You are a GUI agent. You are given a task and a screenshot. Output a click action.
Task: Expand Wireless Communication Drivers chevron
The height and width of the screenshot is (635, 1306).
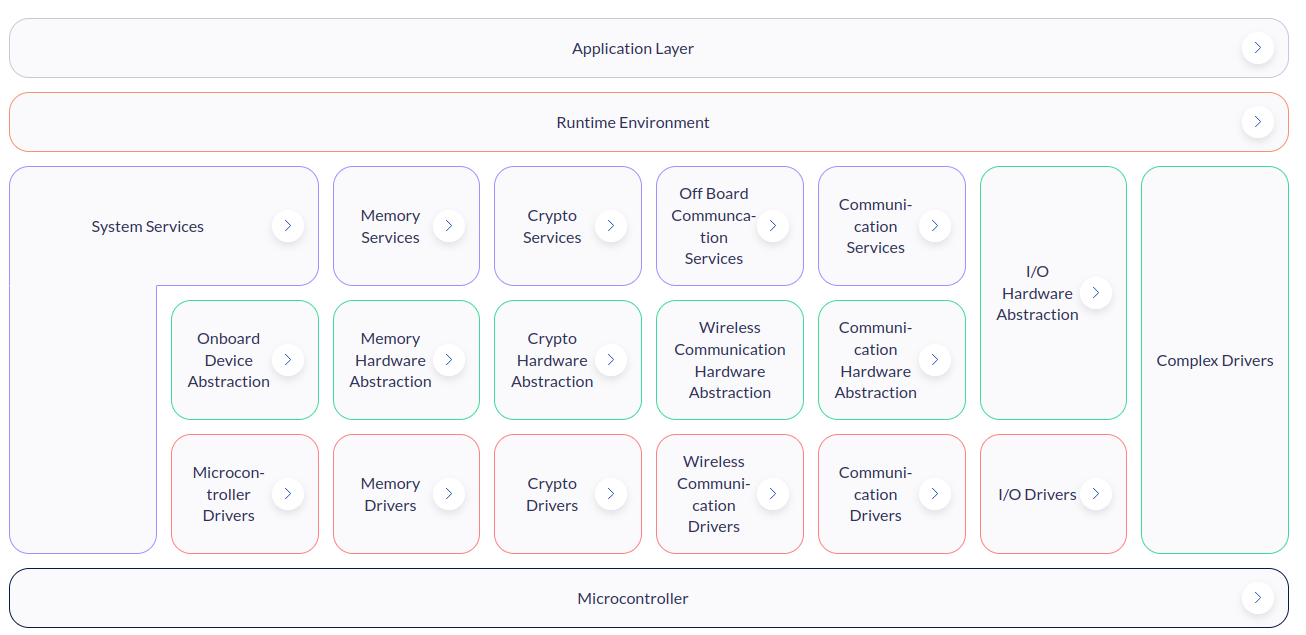click(x=772, y=494)
